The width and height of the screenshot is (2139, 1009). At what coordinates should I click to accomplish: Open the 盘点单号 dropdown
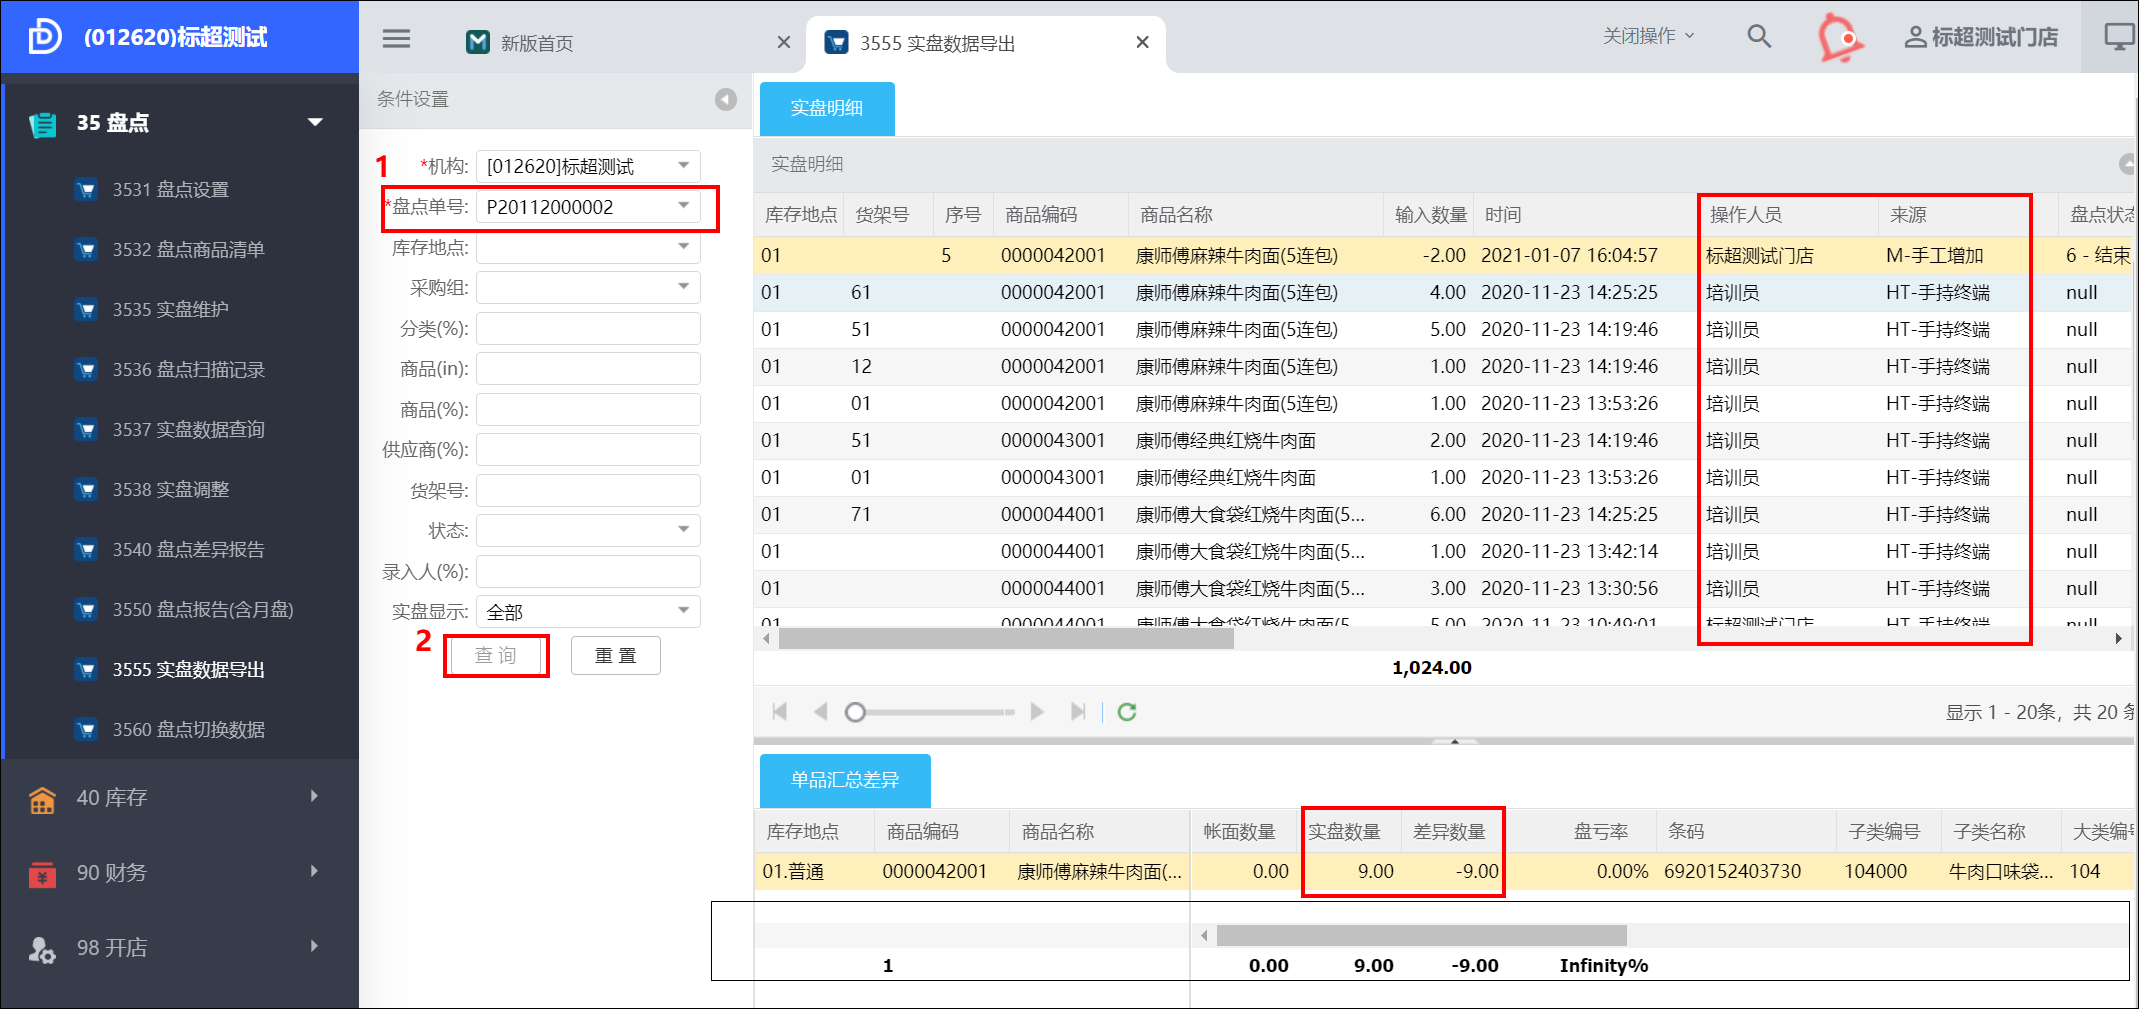[684, 206]
